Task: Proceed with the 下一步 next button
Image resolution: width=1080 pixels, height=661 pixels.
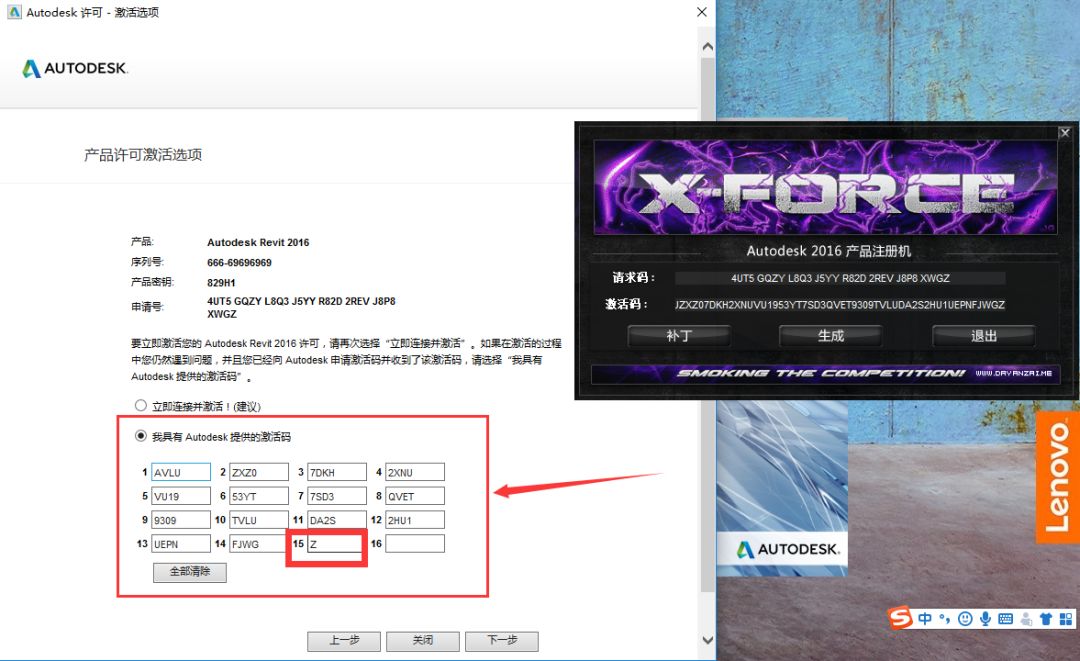Action: (x=502, y=640)
